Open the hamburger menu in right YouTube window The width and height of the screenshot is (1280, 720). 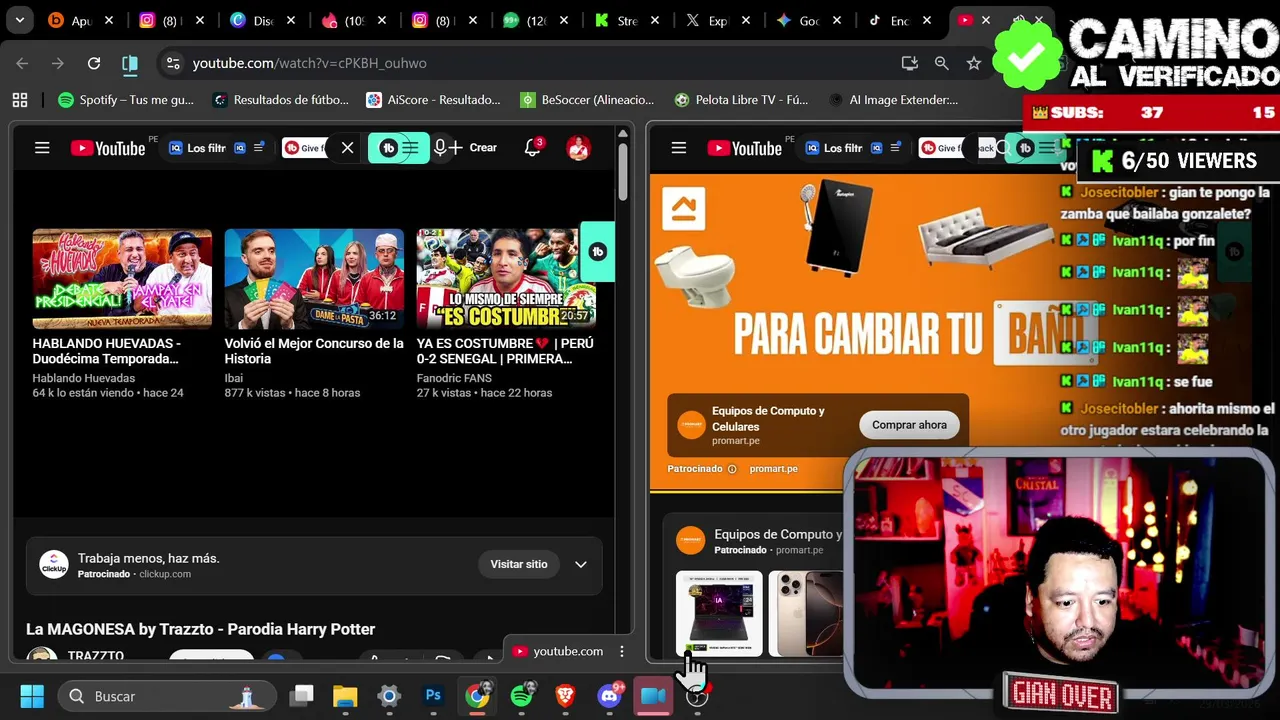pyautogui.click(x=679, y=148)
